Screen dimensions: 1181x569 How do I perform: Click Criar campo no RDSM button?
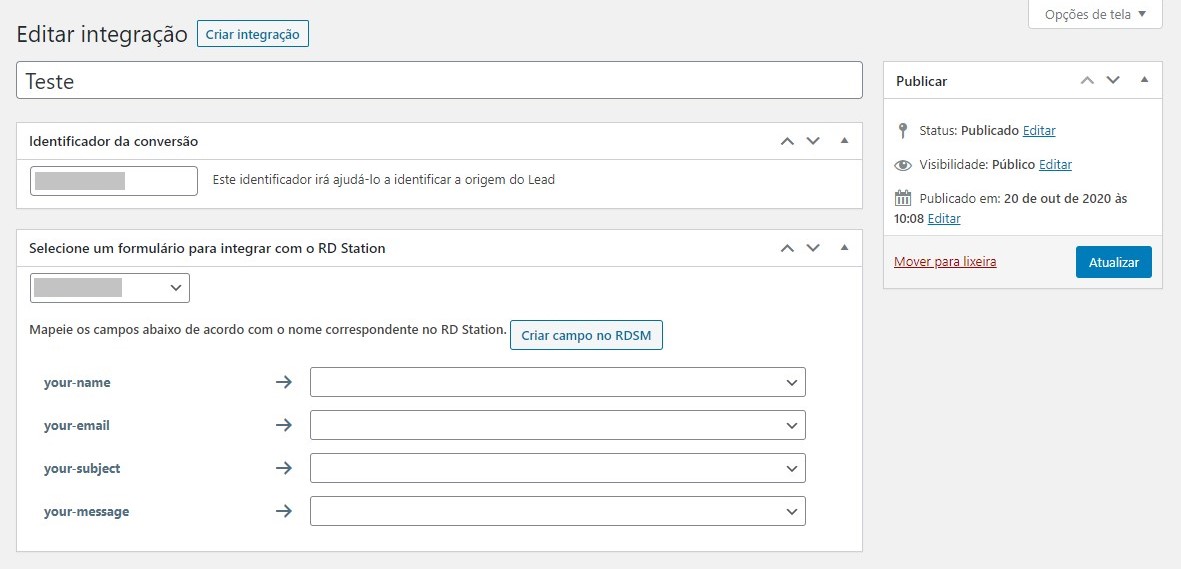point(586,335)
